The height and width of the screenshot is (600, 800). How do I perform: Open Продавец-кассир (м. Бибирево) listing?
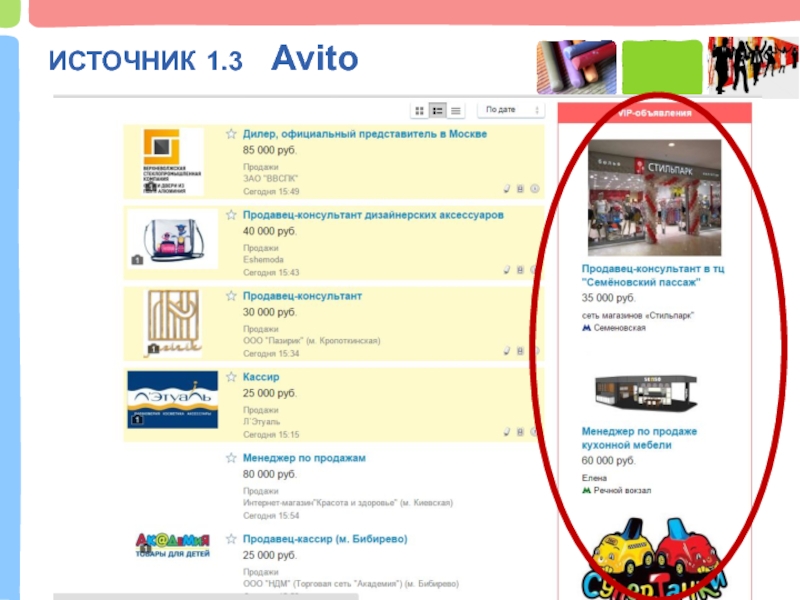coord(325,539)
